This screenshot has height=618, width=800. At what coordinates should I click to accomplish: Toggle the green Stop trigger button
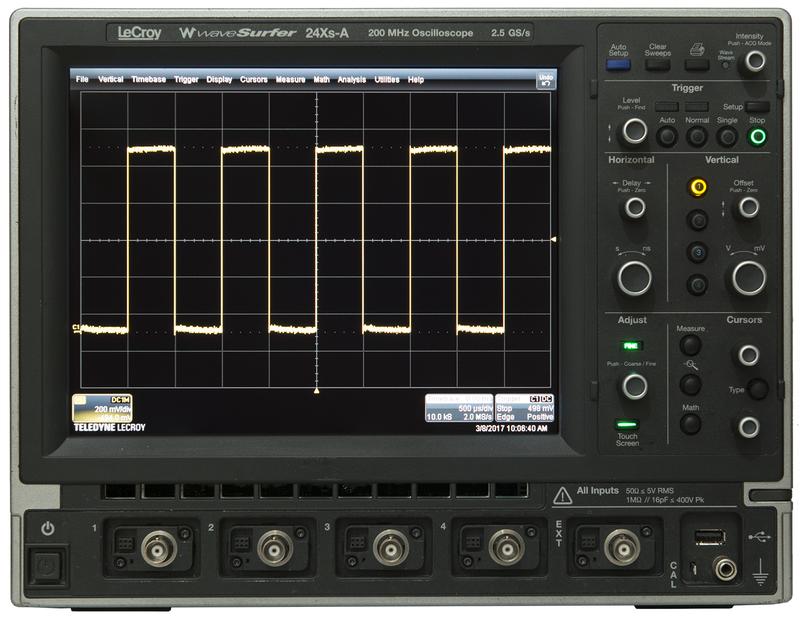pos(758,136)
